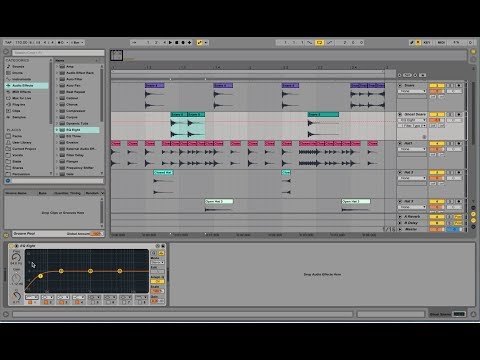
Task: Fold the Ghost Snare track arrow
Action: [400, 114]
